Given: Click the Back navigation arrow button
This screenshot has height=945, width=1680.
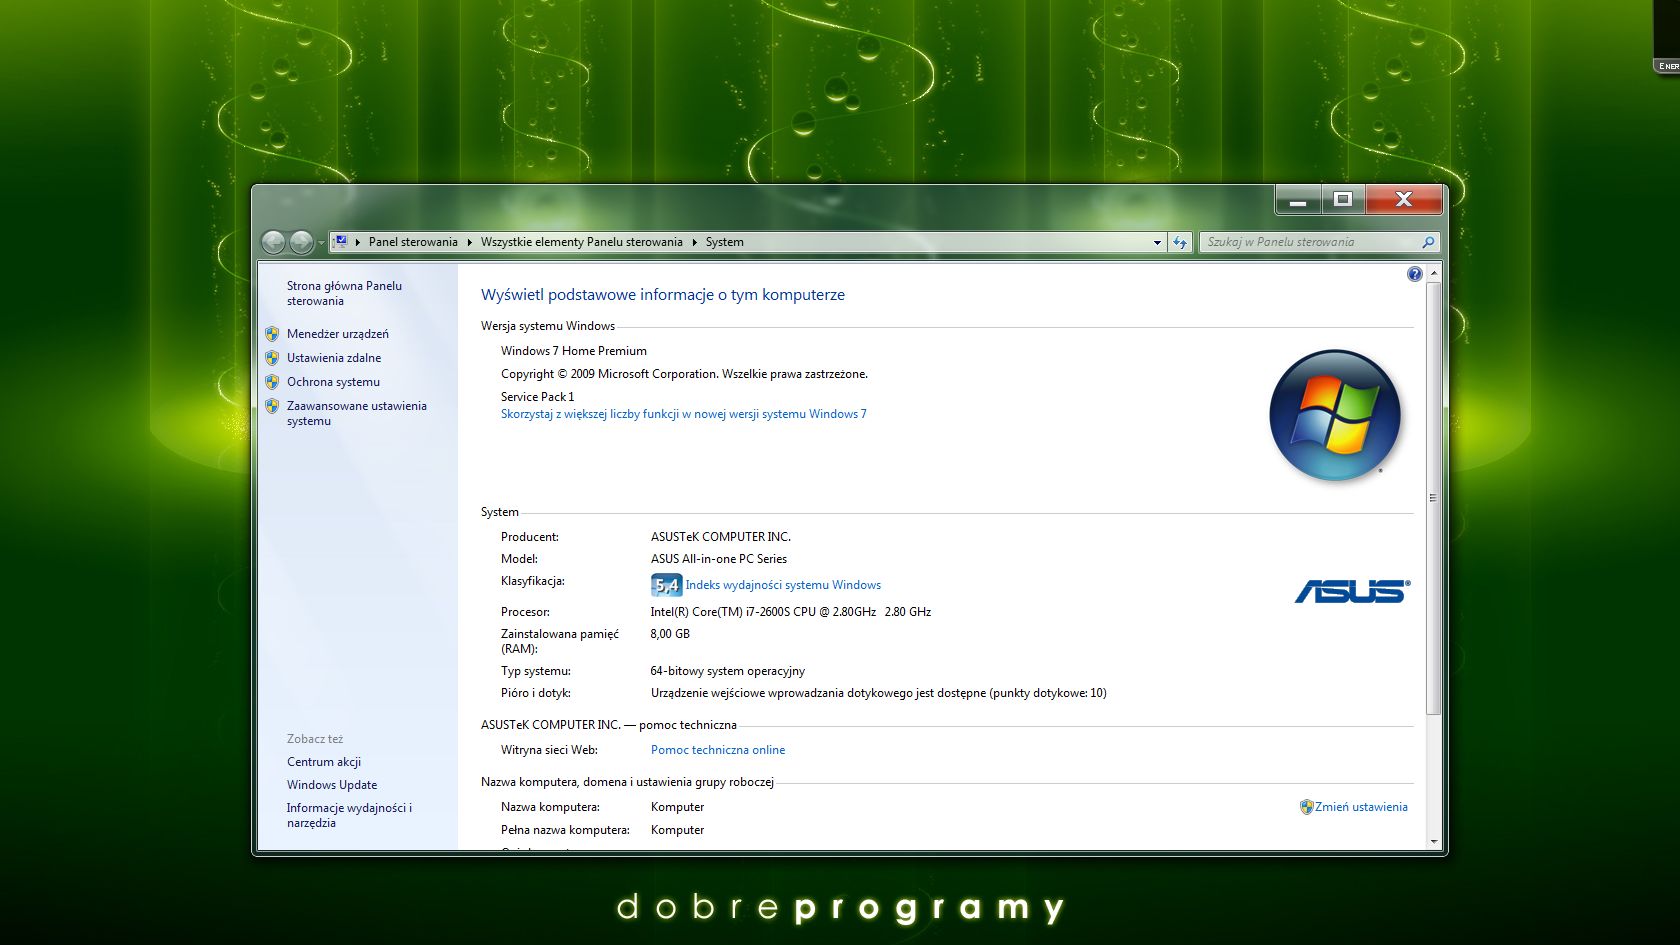Looking at the screenshot, I should coord(273,242).
